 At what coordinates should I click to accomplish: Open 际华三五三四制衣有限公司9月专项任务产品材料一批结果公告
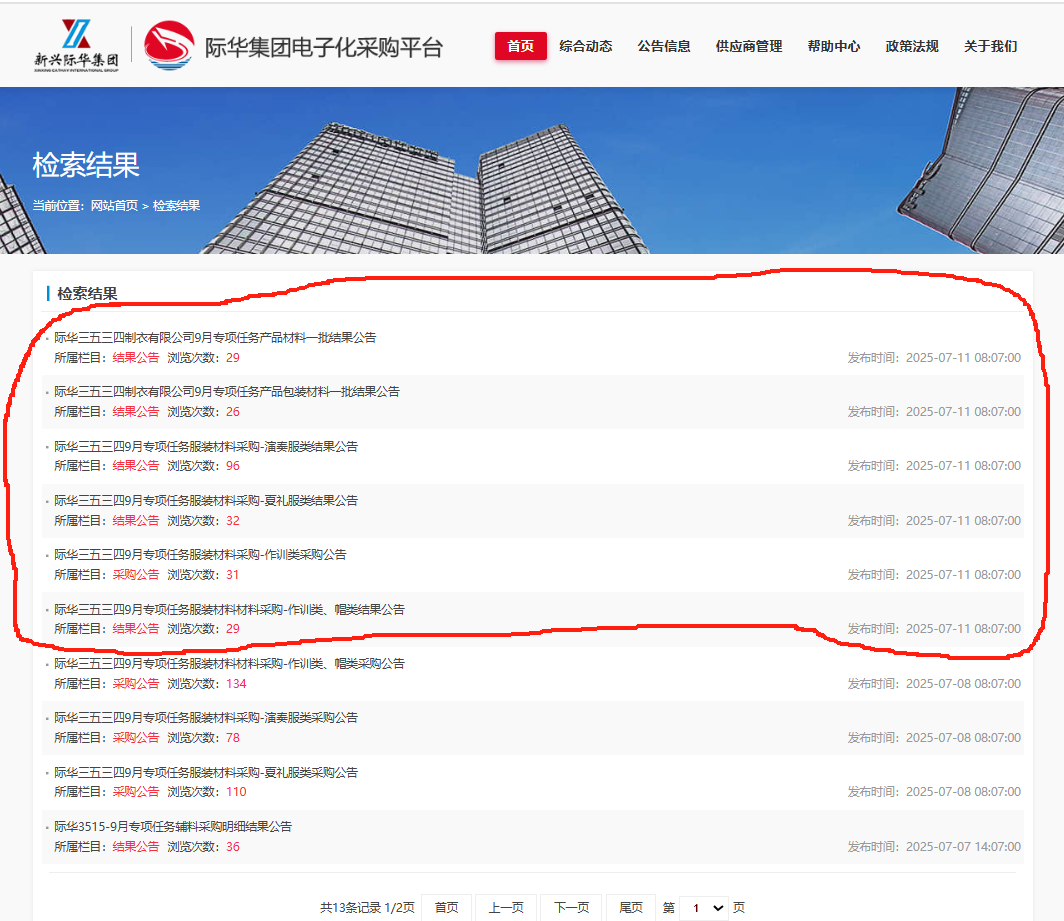(x=215, y=337)
